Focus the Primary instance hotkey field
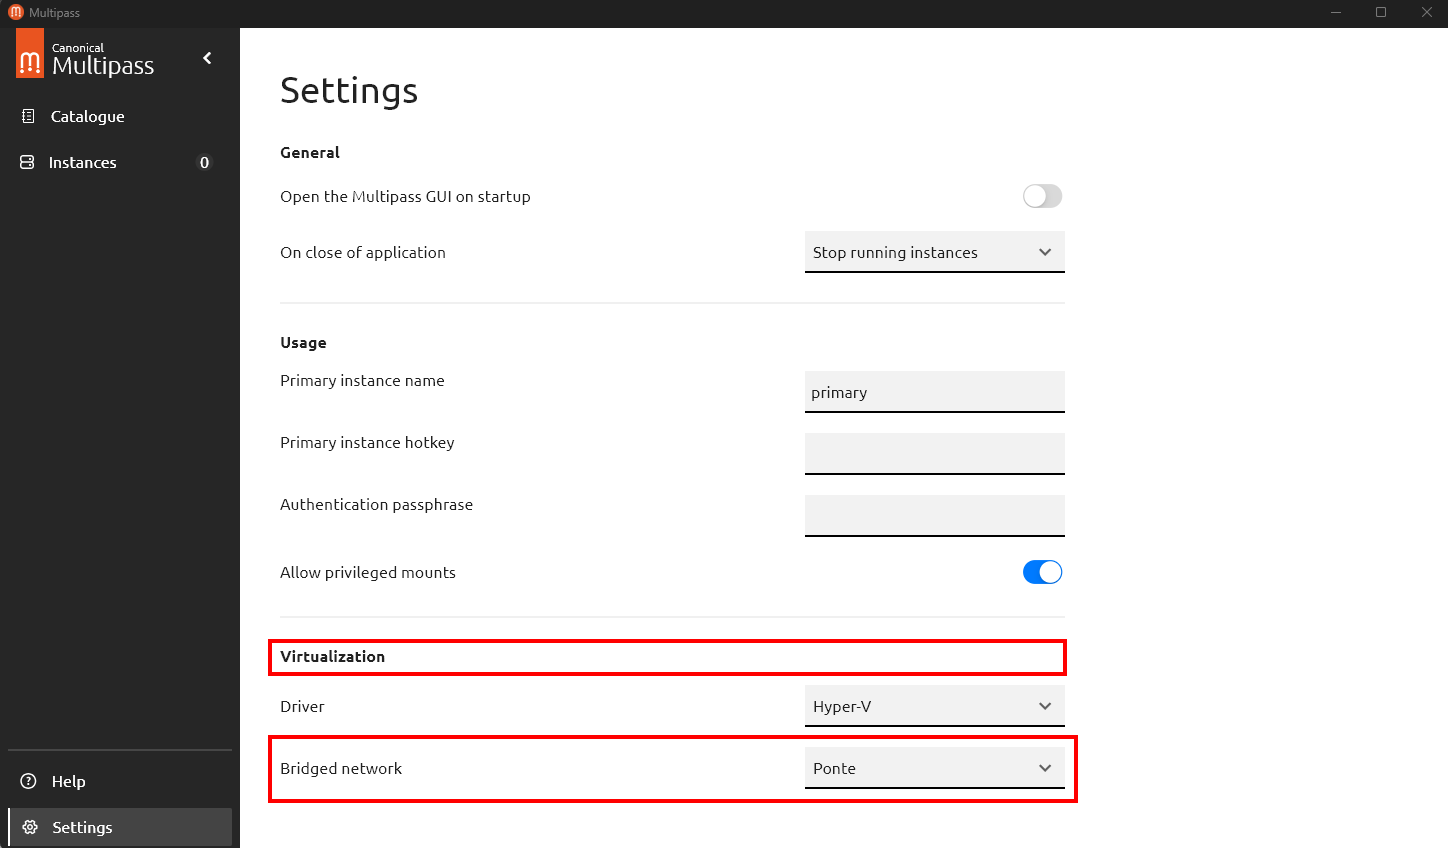Viewport: 1448px width, 848px height. pyautogui.click(x=934, y=453)
